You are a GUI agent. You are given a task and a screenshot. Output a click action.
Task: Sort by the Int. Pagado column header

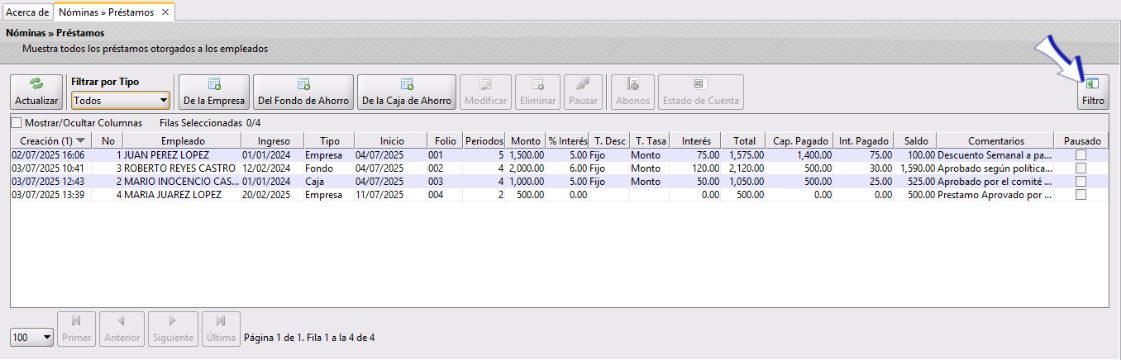coord(864,140)
